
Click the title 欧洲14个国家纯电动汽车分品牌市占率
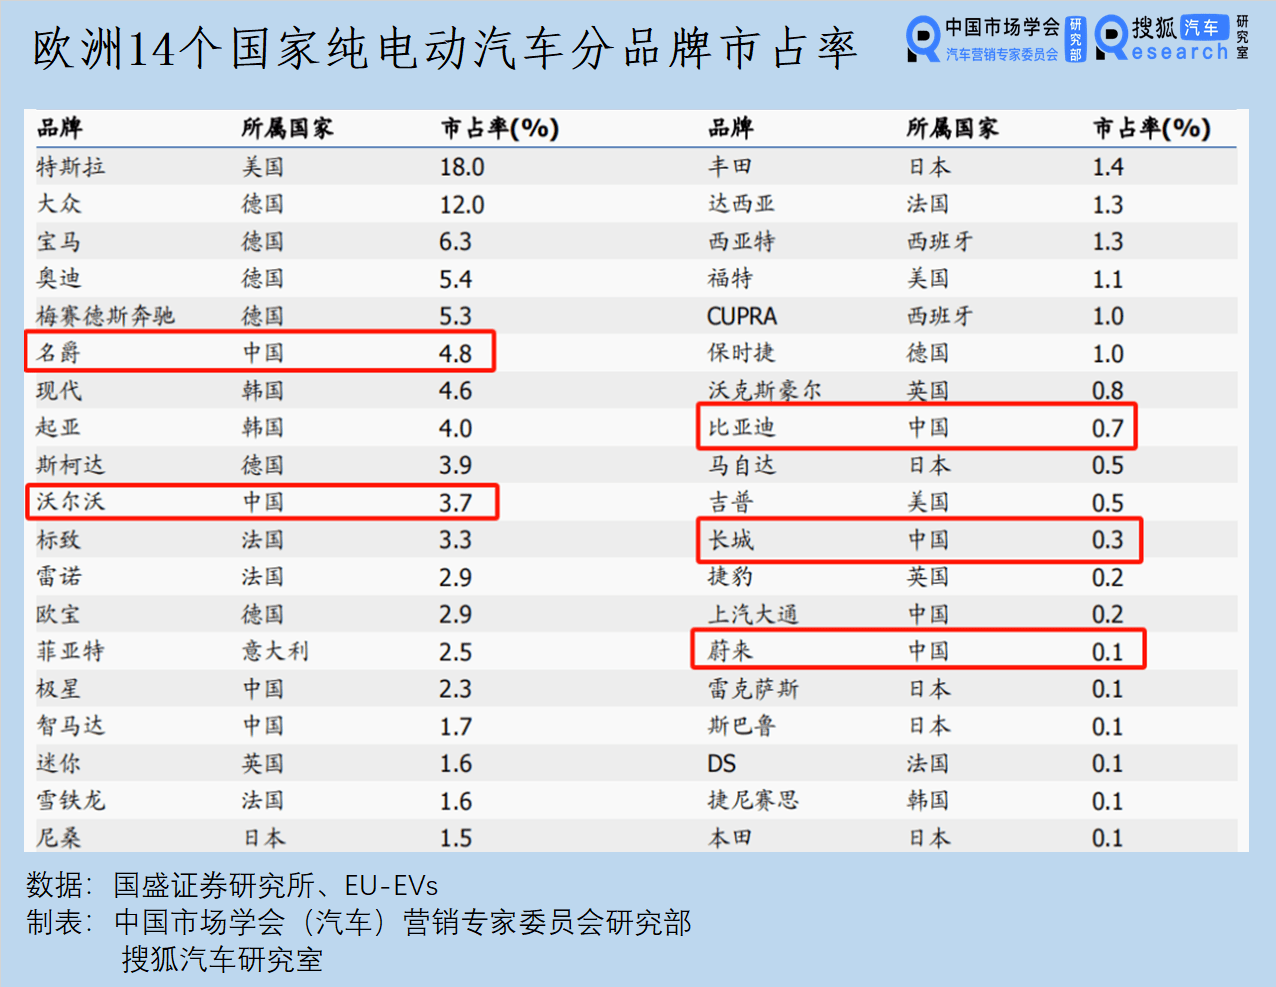coord(445,48)
